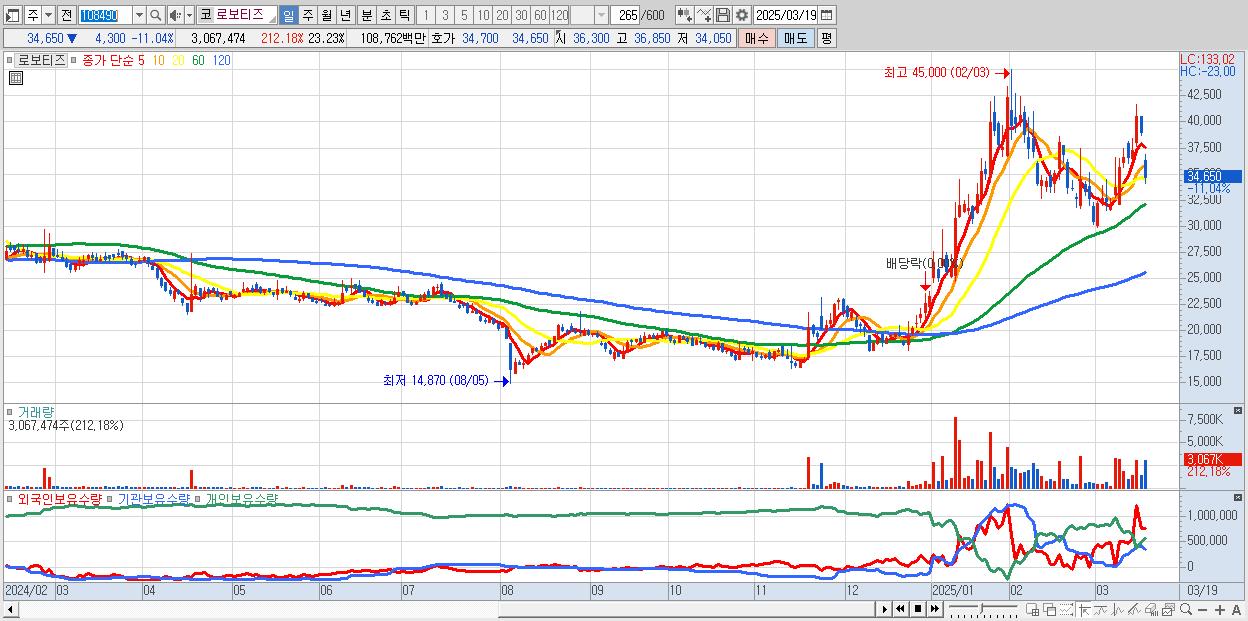Click the 60-day moving average label
Image resolution: width=1248 pixels, height=621 pixels.
click(197, 60)
